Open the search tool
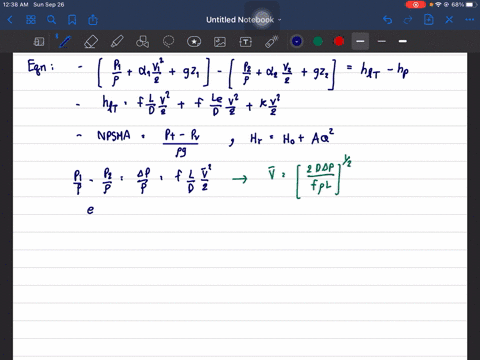 [x=51, y=20]
